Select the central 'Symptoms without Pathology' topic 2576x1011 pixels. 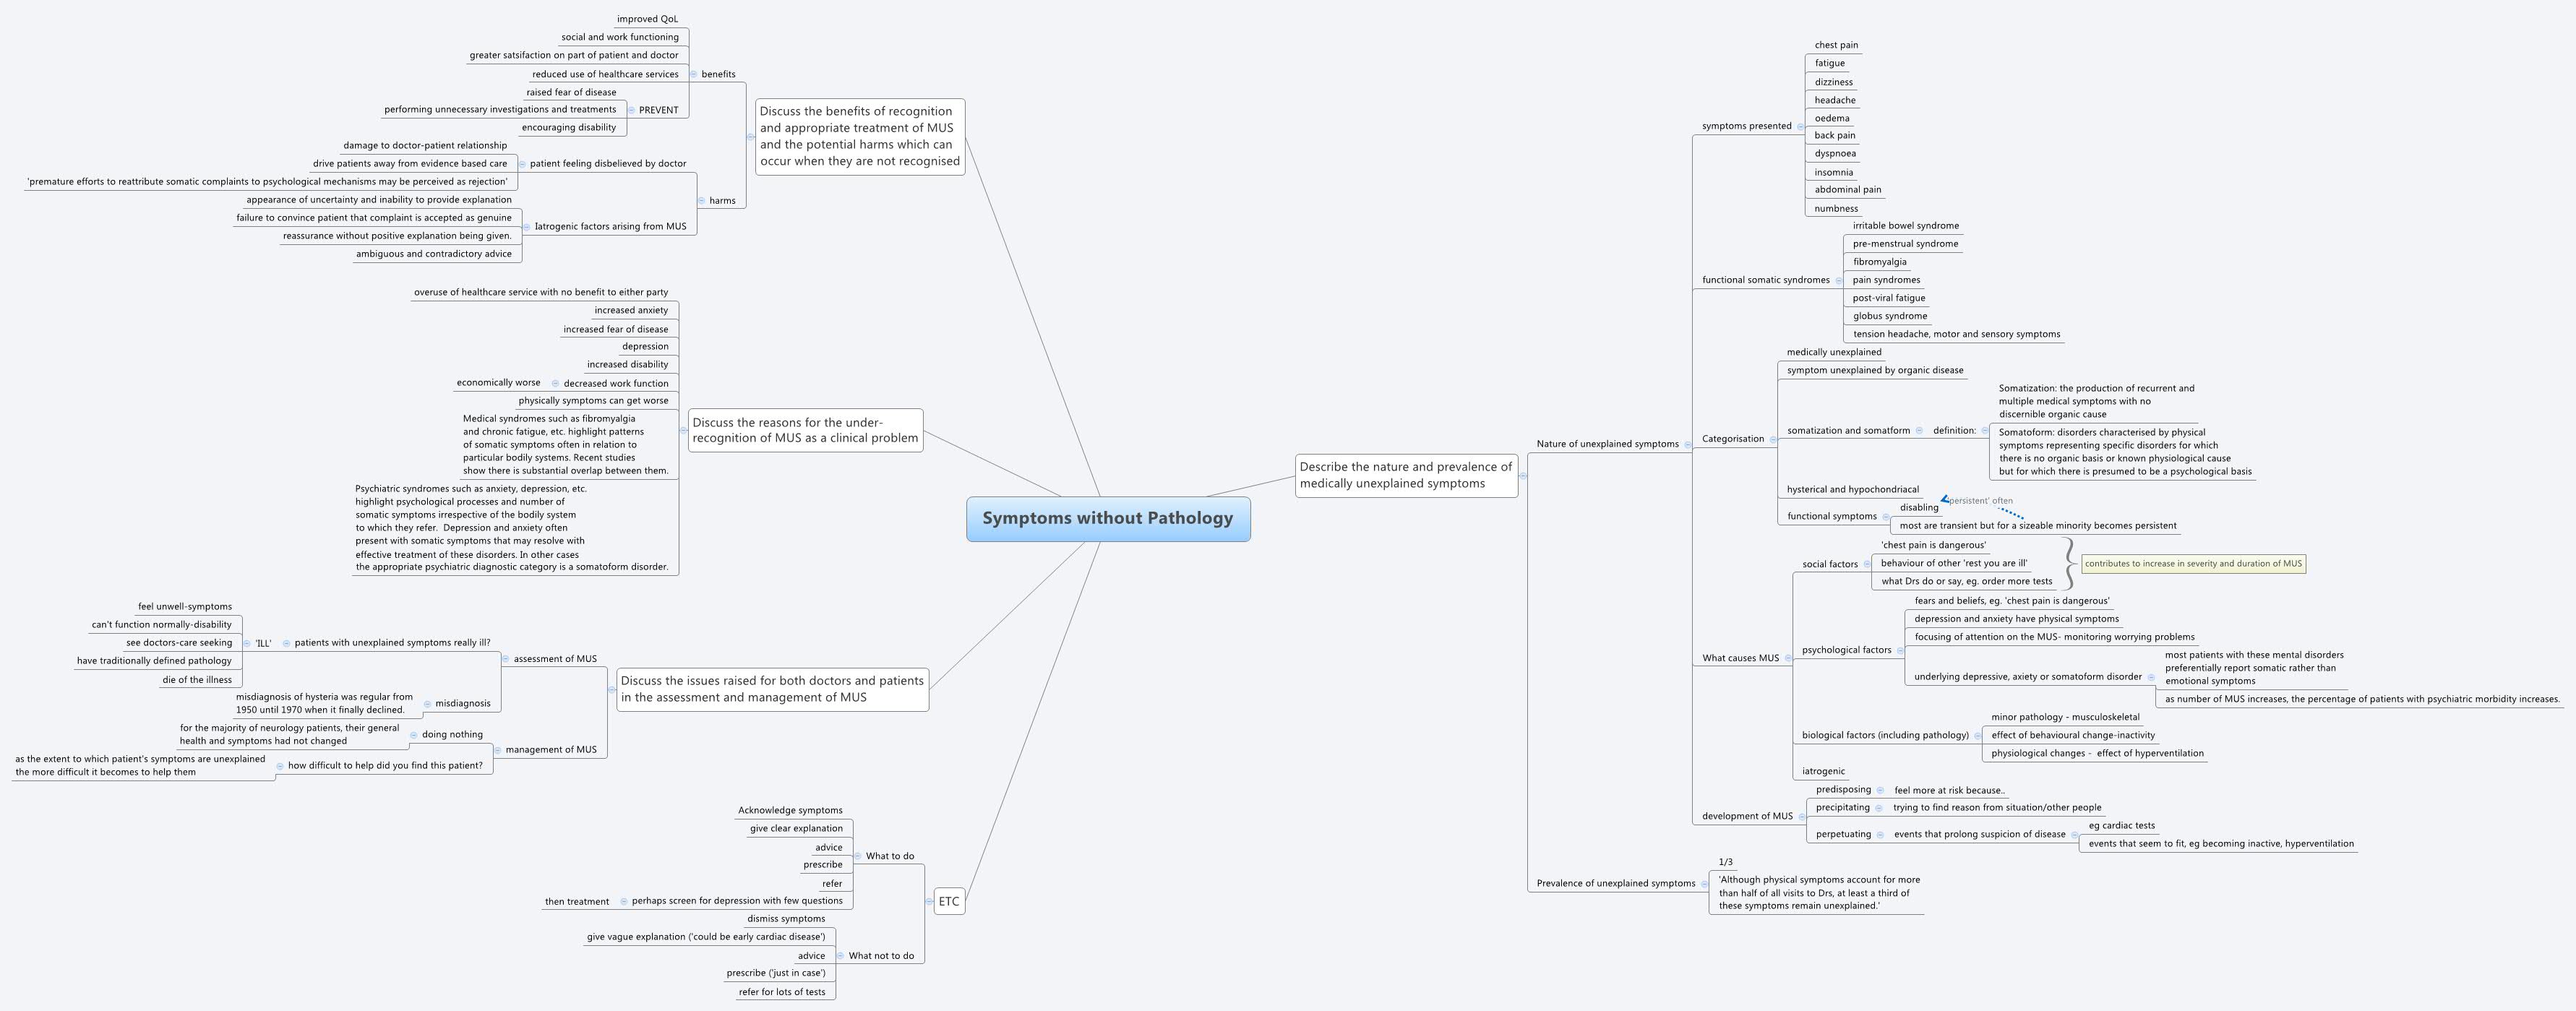(1108, 518)
